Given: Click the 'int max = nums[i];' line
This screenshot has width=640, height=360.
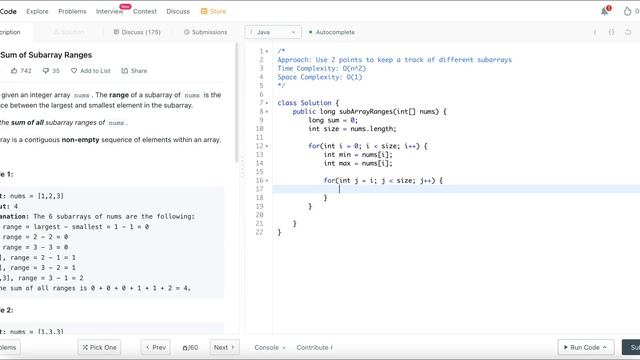Looking at the screenshot, I should [358, 163].
